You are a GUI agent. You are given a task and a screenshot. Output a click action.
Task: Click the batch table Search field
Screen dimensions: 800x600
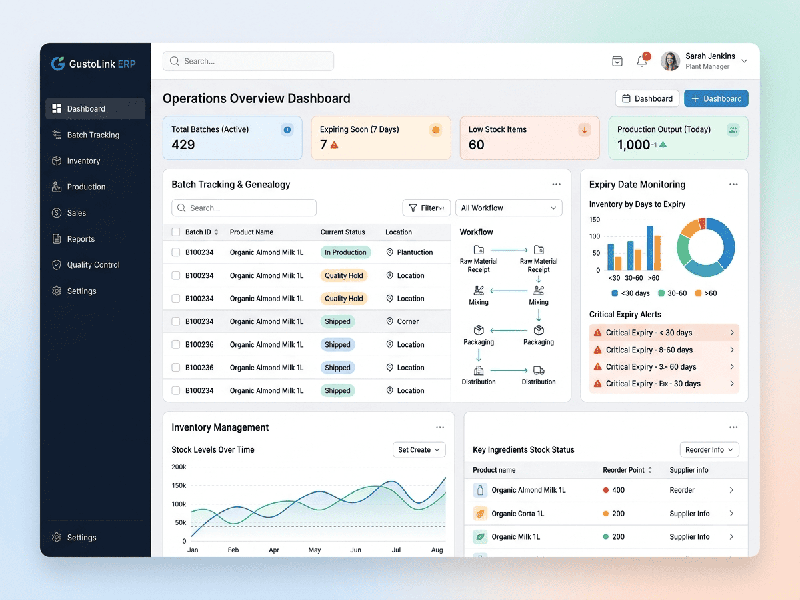[x=244, y=208]
